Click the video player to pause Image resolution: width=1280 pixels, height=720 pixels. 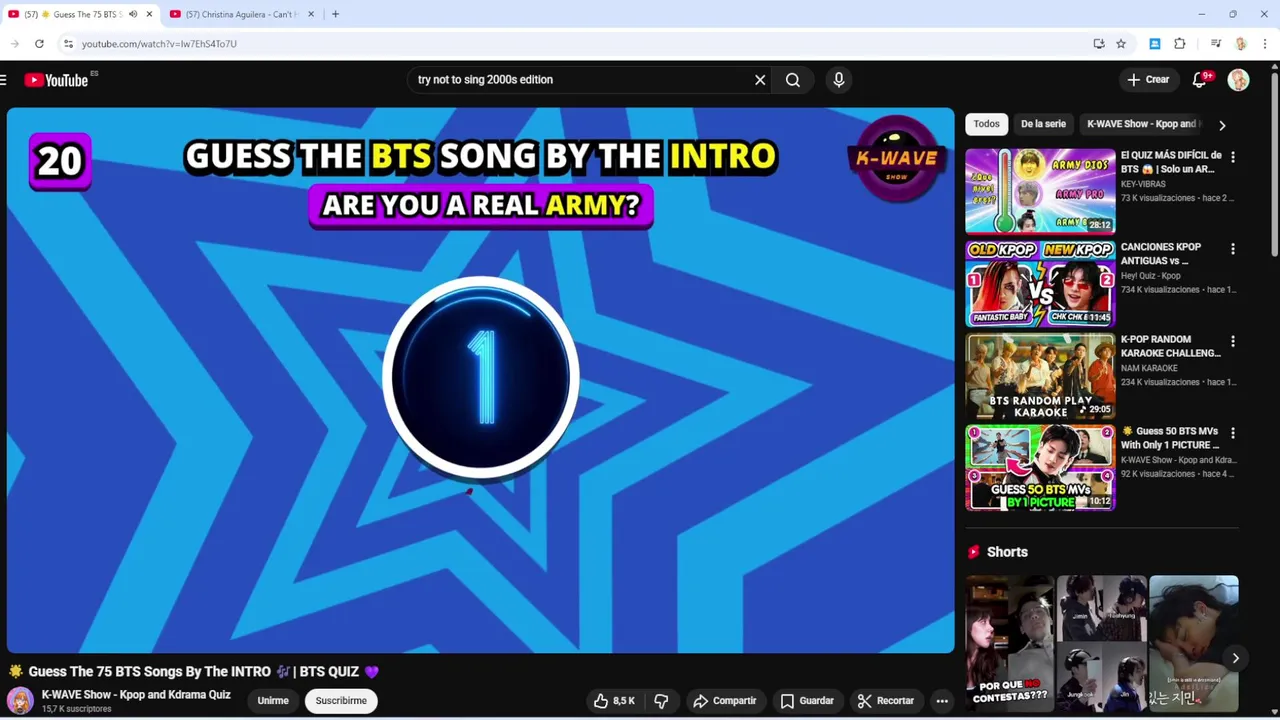(481, 380)
